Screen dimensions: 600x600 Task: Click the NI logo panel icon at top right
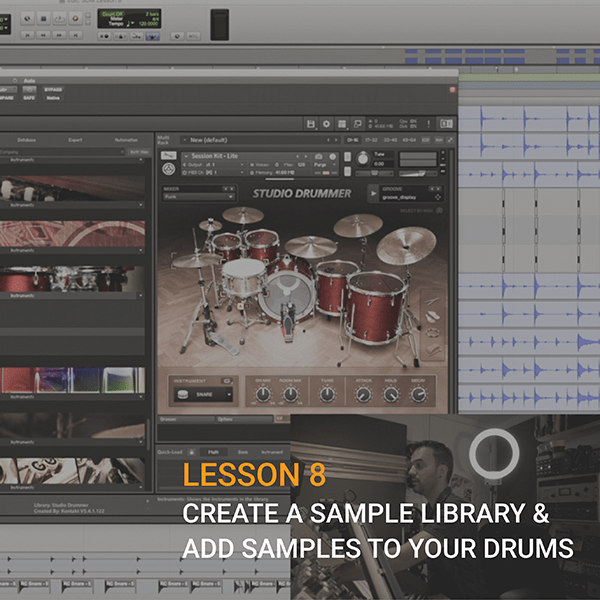click(x=446, y=124)
